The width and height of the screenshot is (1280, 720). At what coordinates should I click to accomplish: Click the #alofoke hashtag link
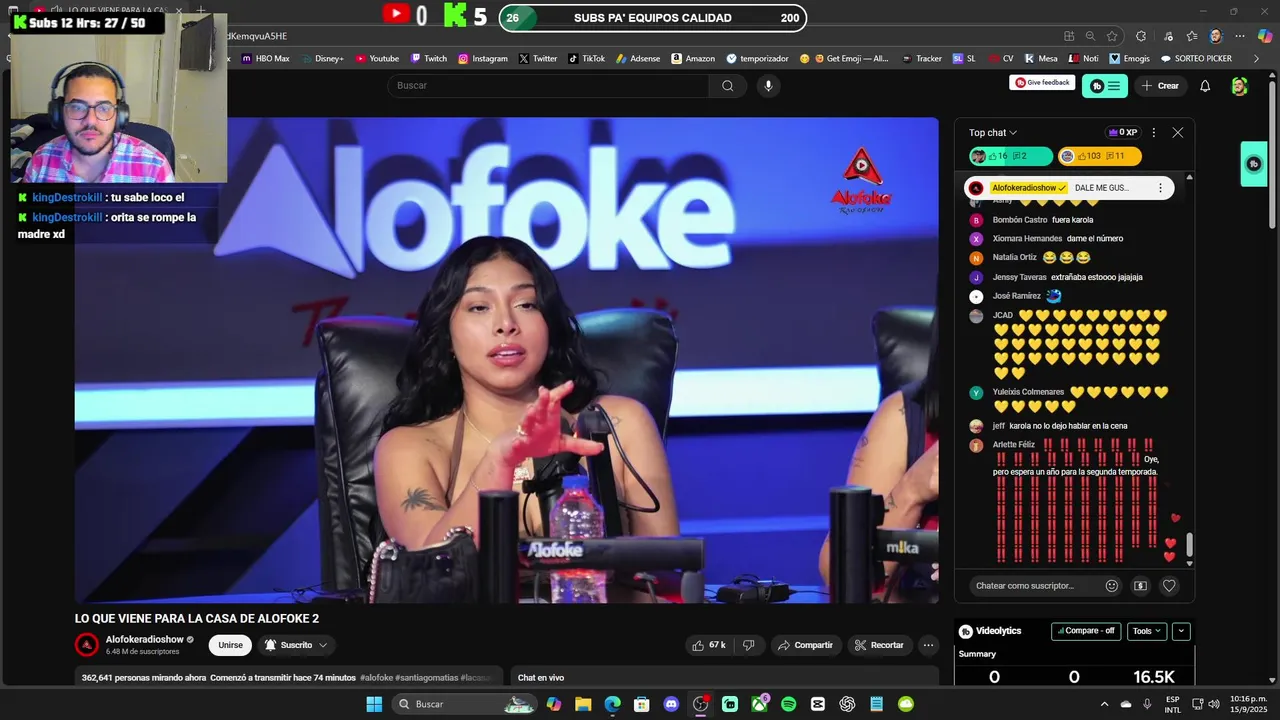[377, 678]
